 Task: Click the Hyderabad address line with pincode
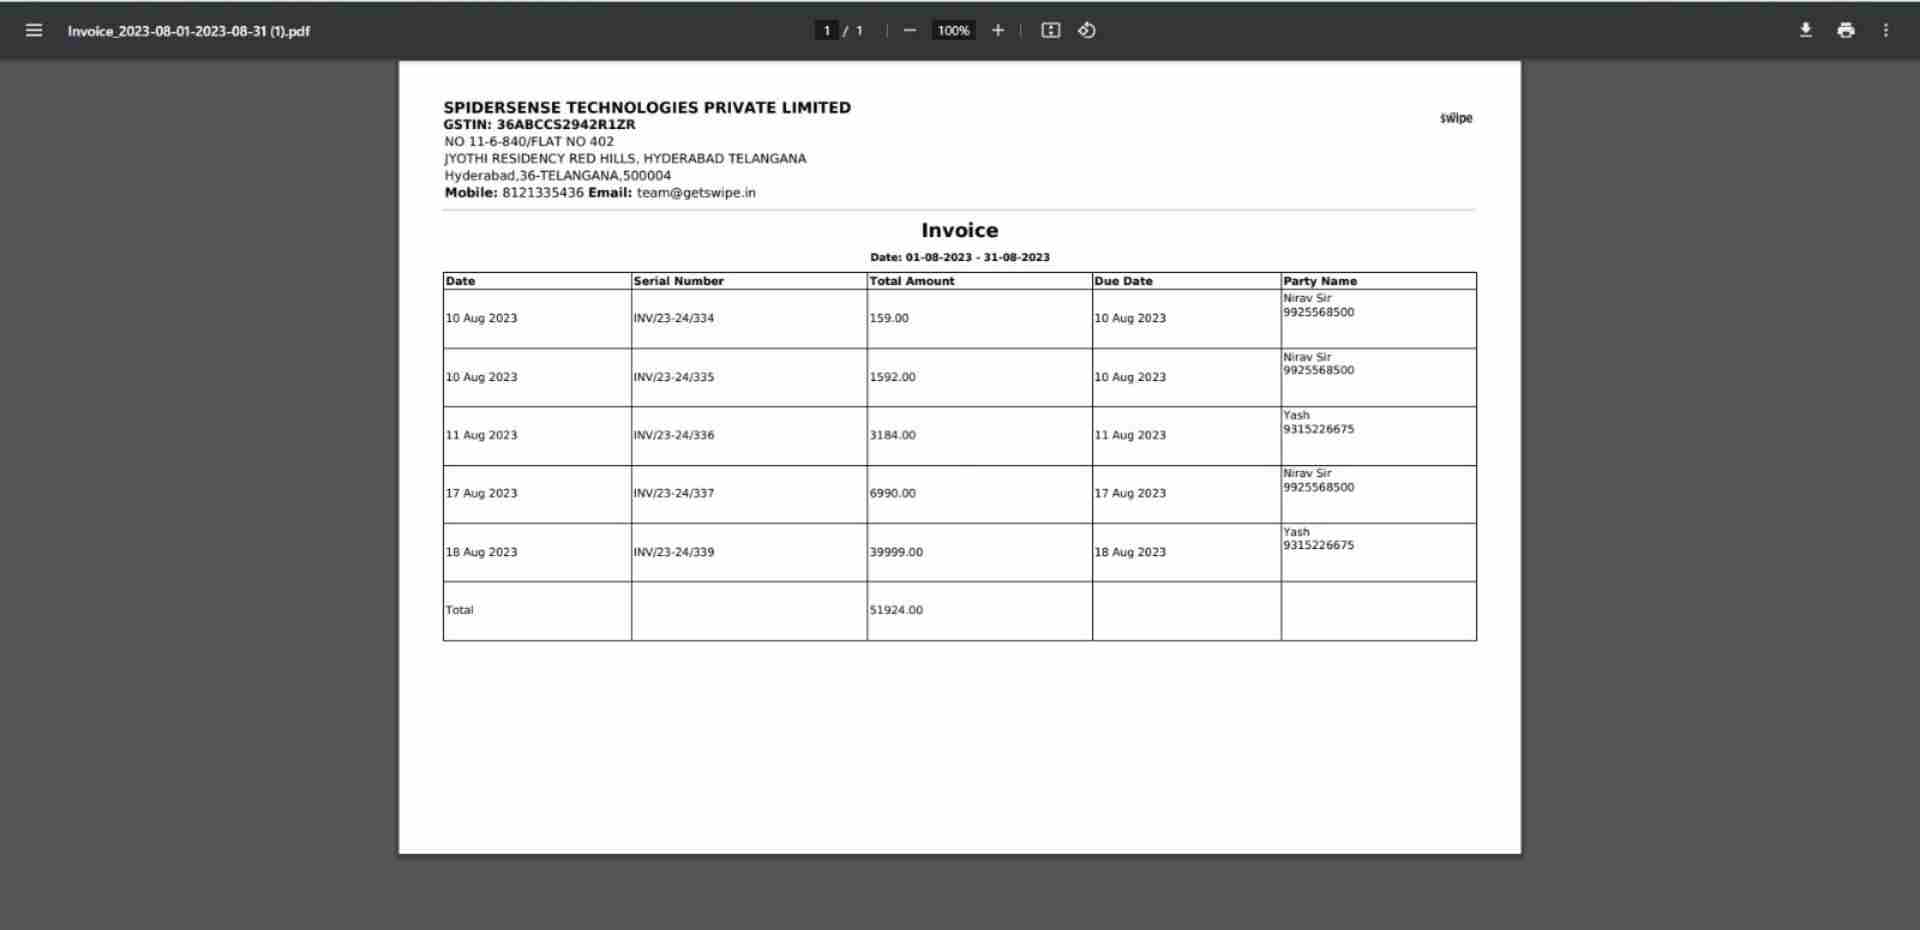(558, 176)
